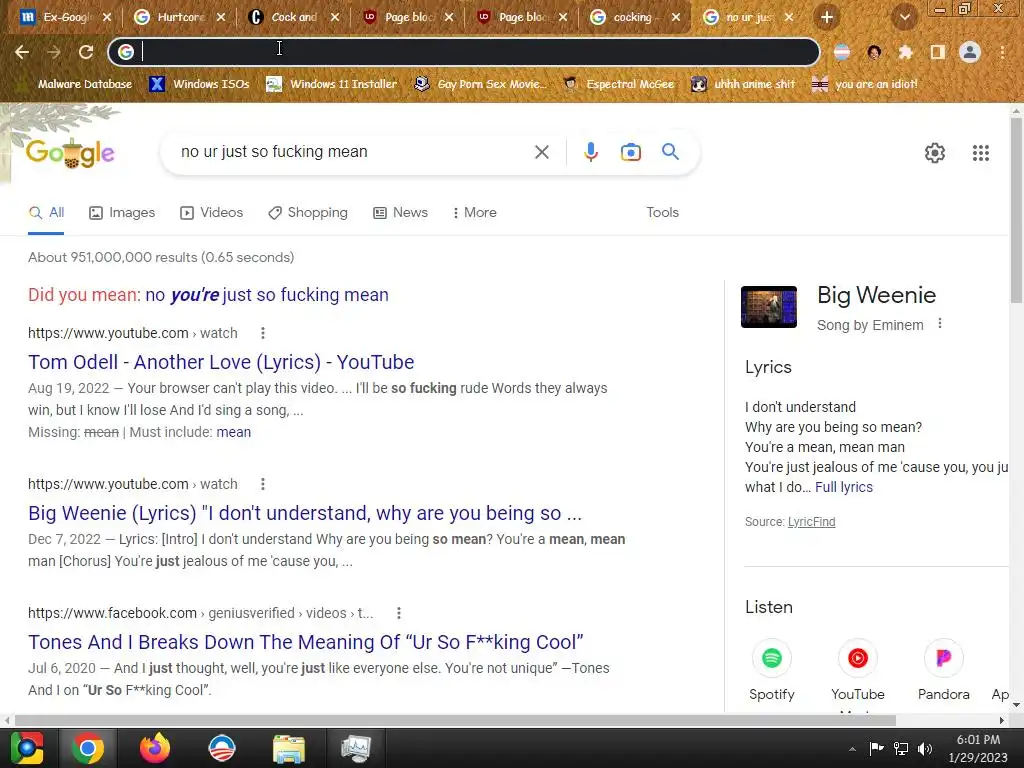1024x768 pixels.
Task: Open options for Big Weenie result
Action: pos(263,485)
